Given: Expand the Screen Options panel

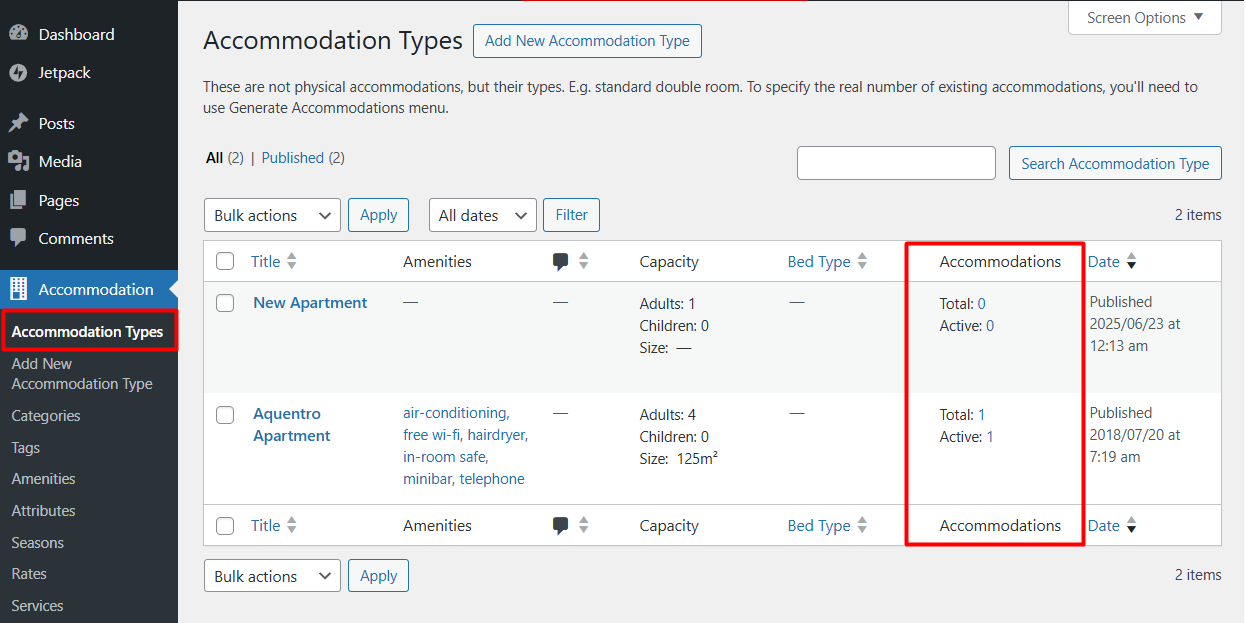Looking at the screenshot, I should point(1145,18).
